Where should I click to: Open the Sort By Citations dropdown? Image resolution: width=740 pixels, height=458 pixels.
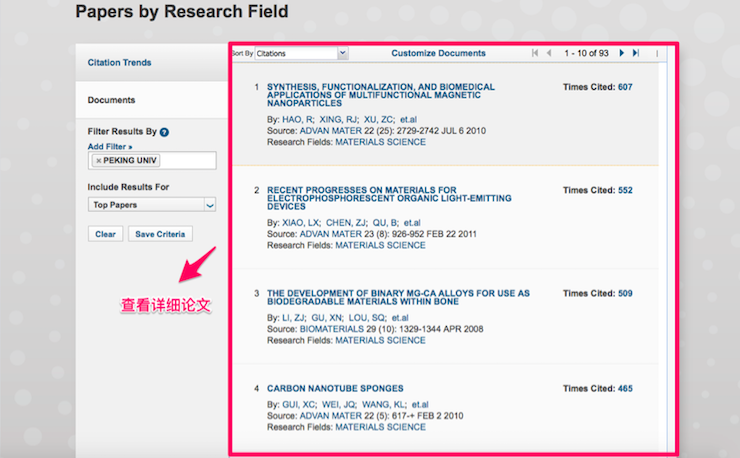tap(301, 53)
